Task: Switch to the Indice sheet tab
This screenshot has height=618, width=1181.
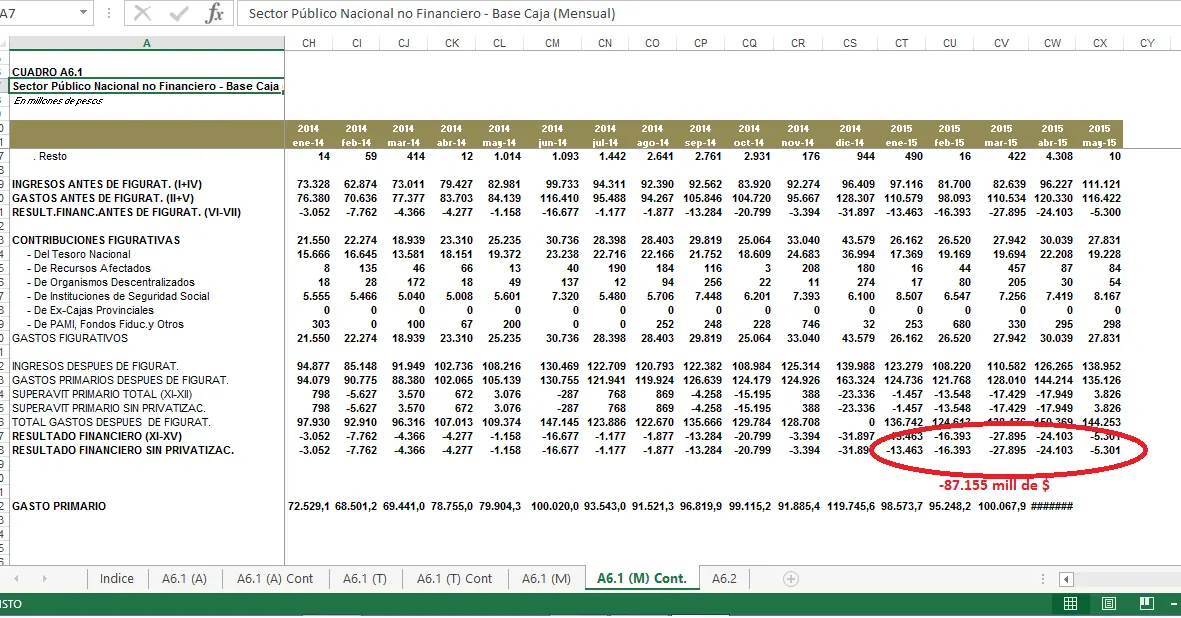Action: (117, 578)
